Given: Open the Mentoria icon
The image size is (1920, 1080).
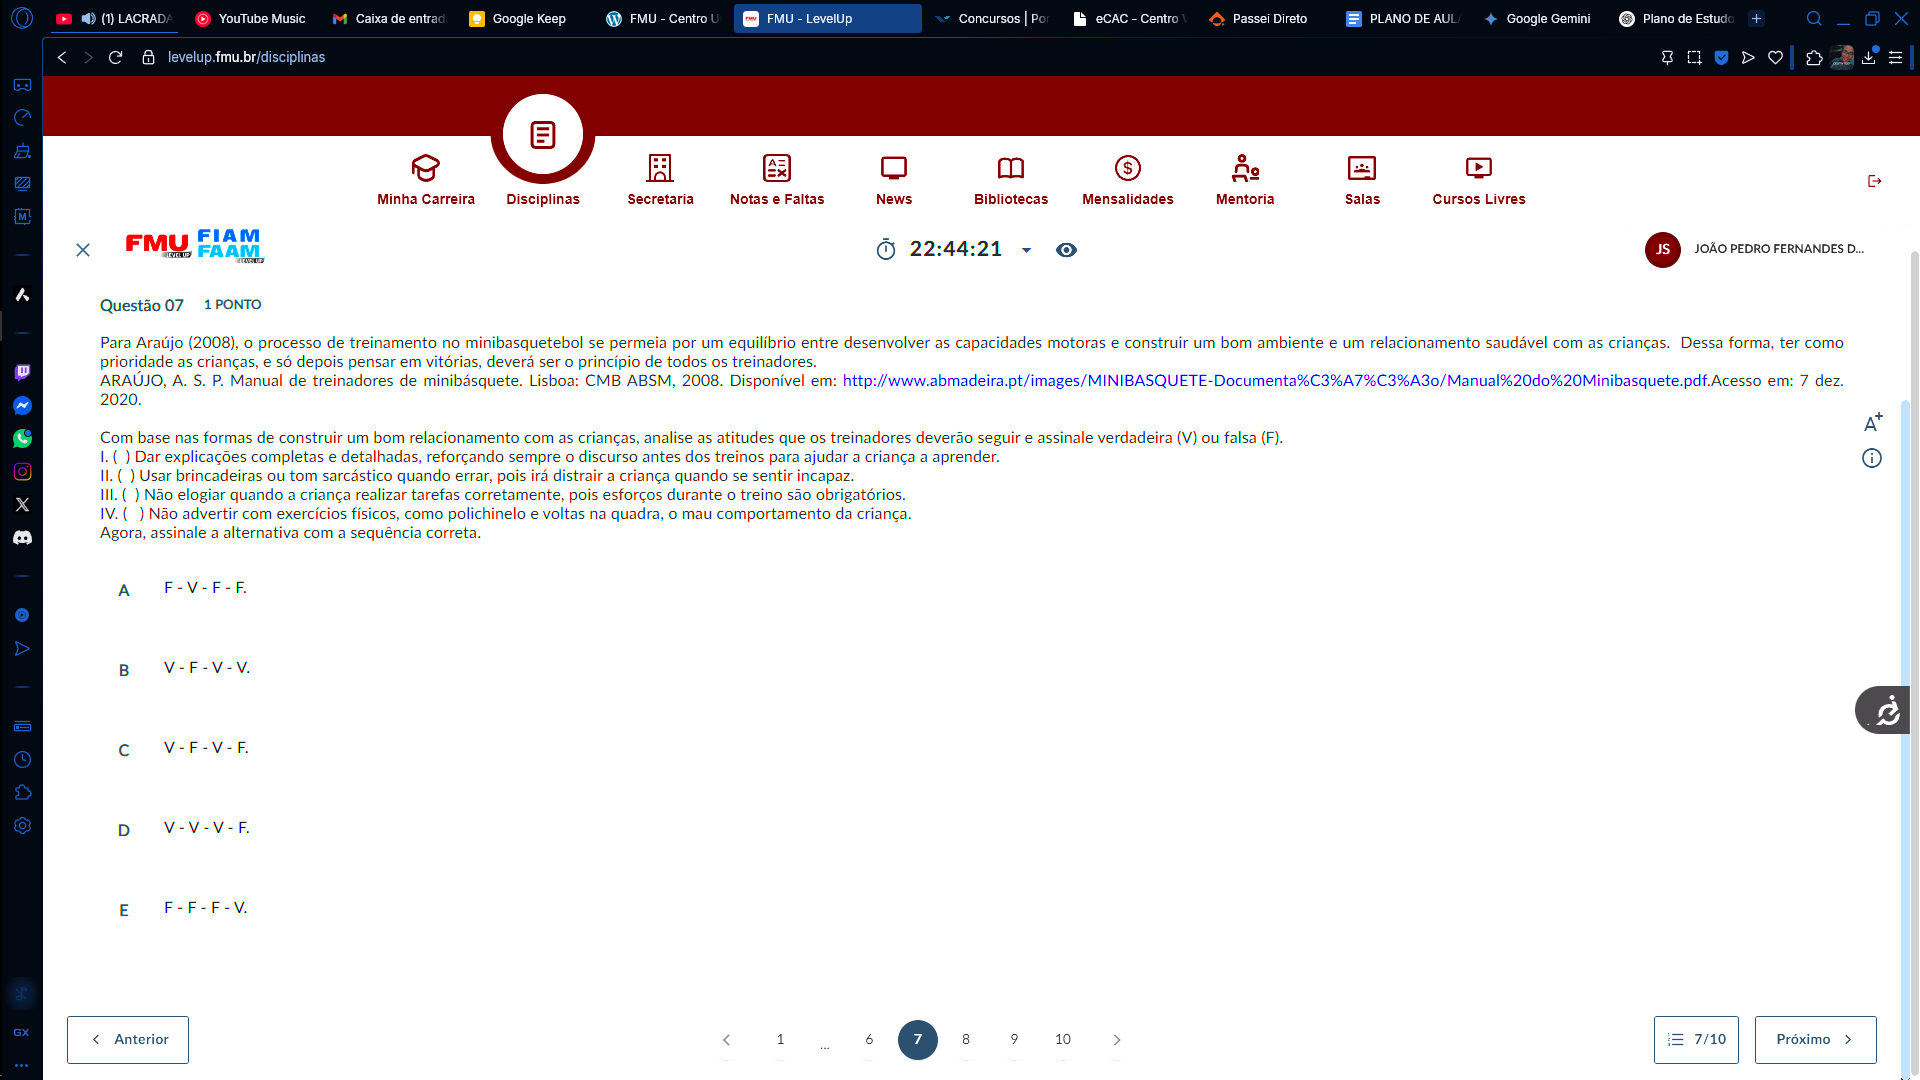Looking at the screenshot, I should (1244, 168).
